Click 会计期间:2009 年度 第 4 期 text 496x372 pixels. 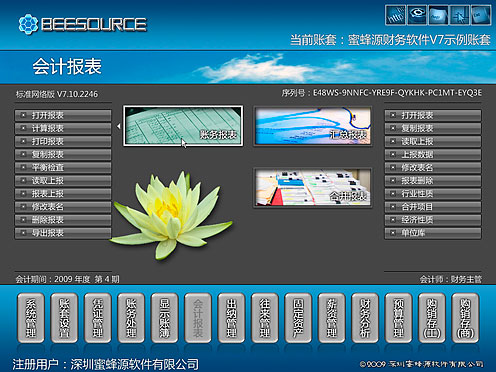pos(67,279)
